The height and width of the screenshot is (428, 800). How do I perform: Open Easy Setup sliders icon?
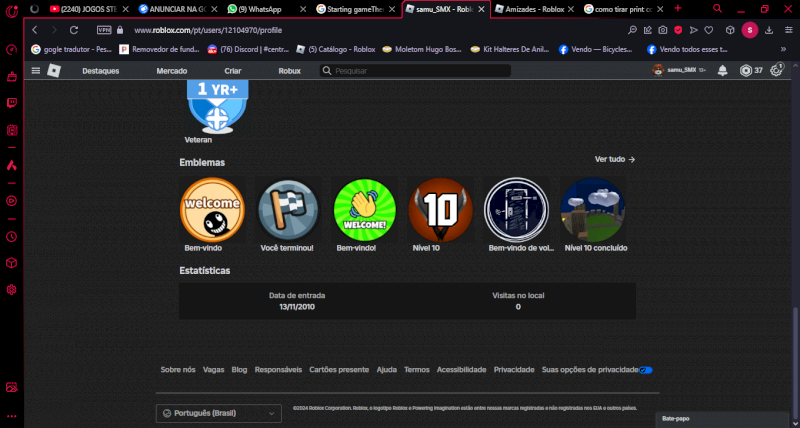pos(788,30)
